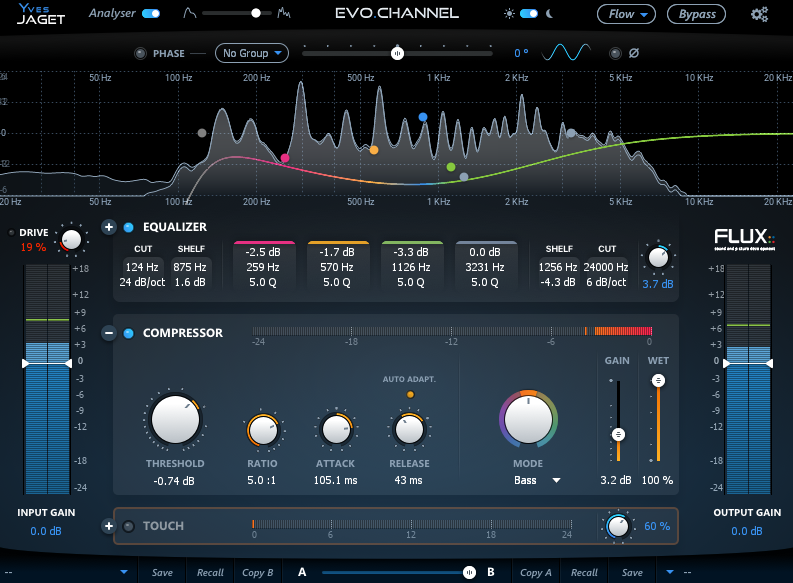This screenshot has width=793, height=583.
Task: Toggle the Drive LED indicator
Action: 11,233
